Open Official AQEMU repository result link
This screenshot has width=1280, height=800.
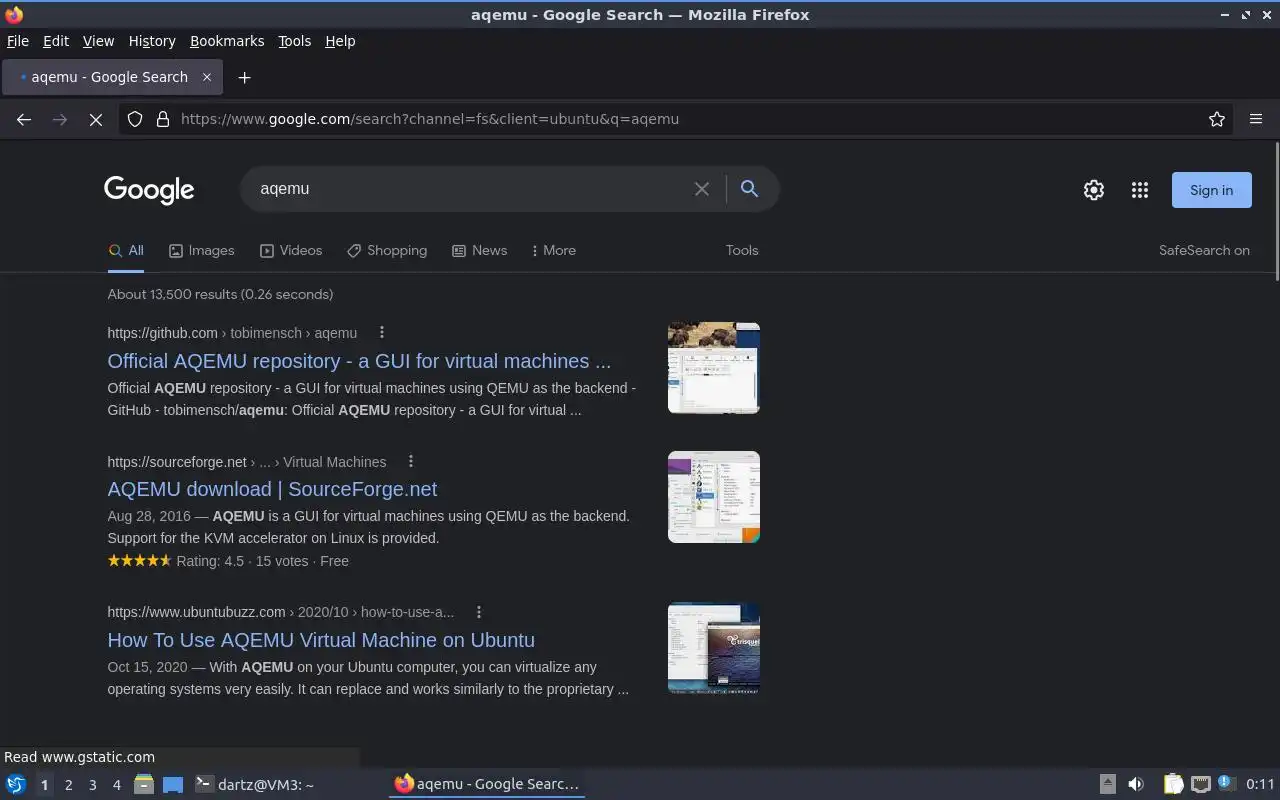click(x=359, y=361)
